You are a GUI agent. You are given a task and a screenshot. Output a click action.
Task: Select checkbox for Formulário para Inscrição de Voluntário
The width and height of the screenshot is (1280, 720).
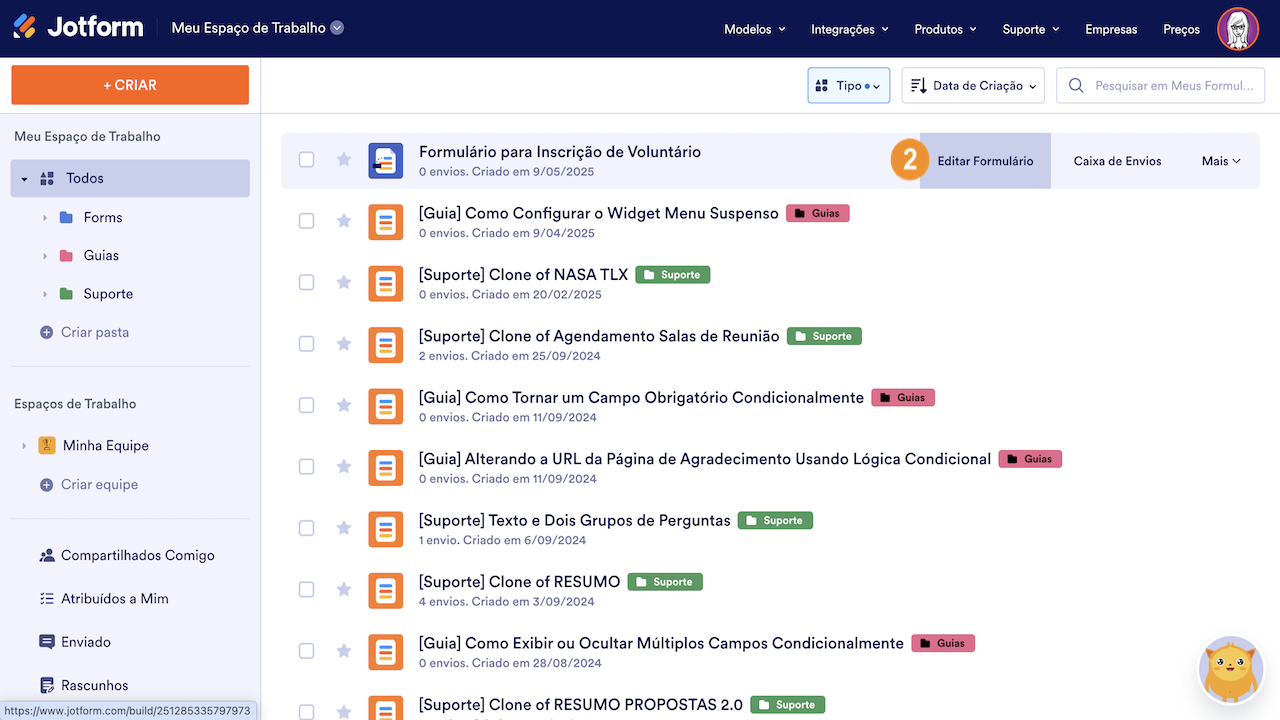[307, 160]
